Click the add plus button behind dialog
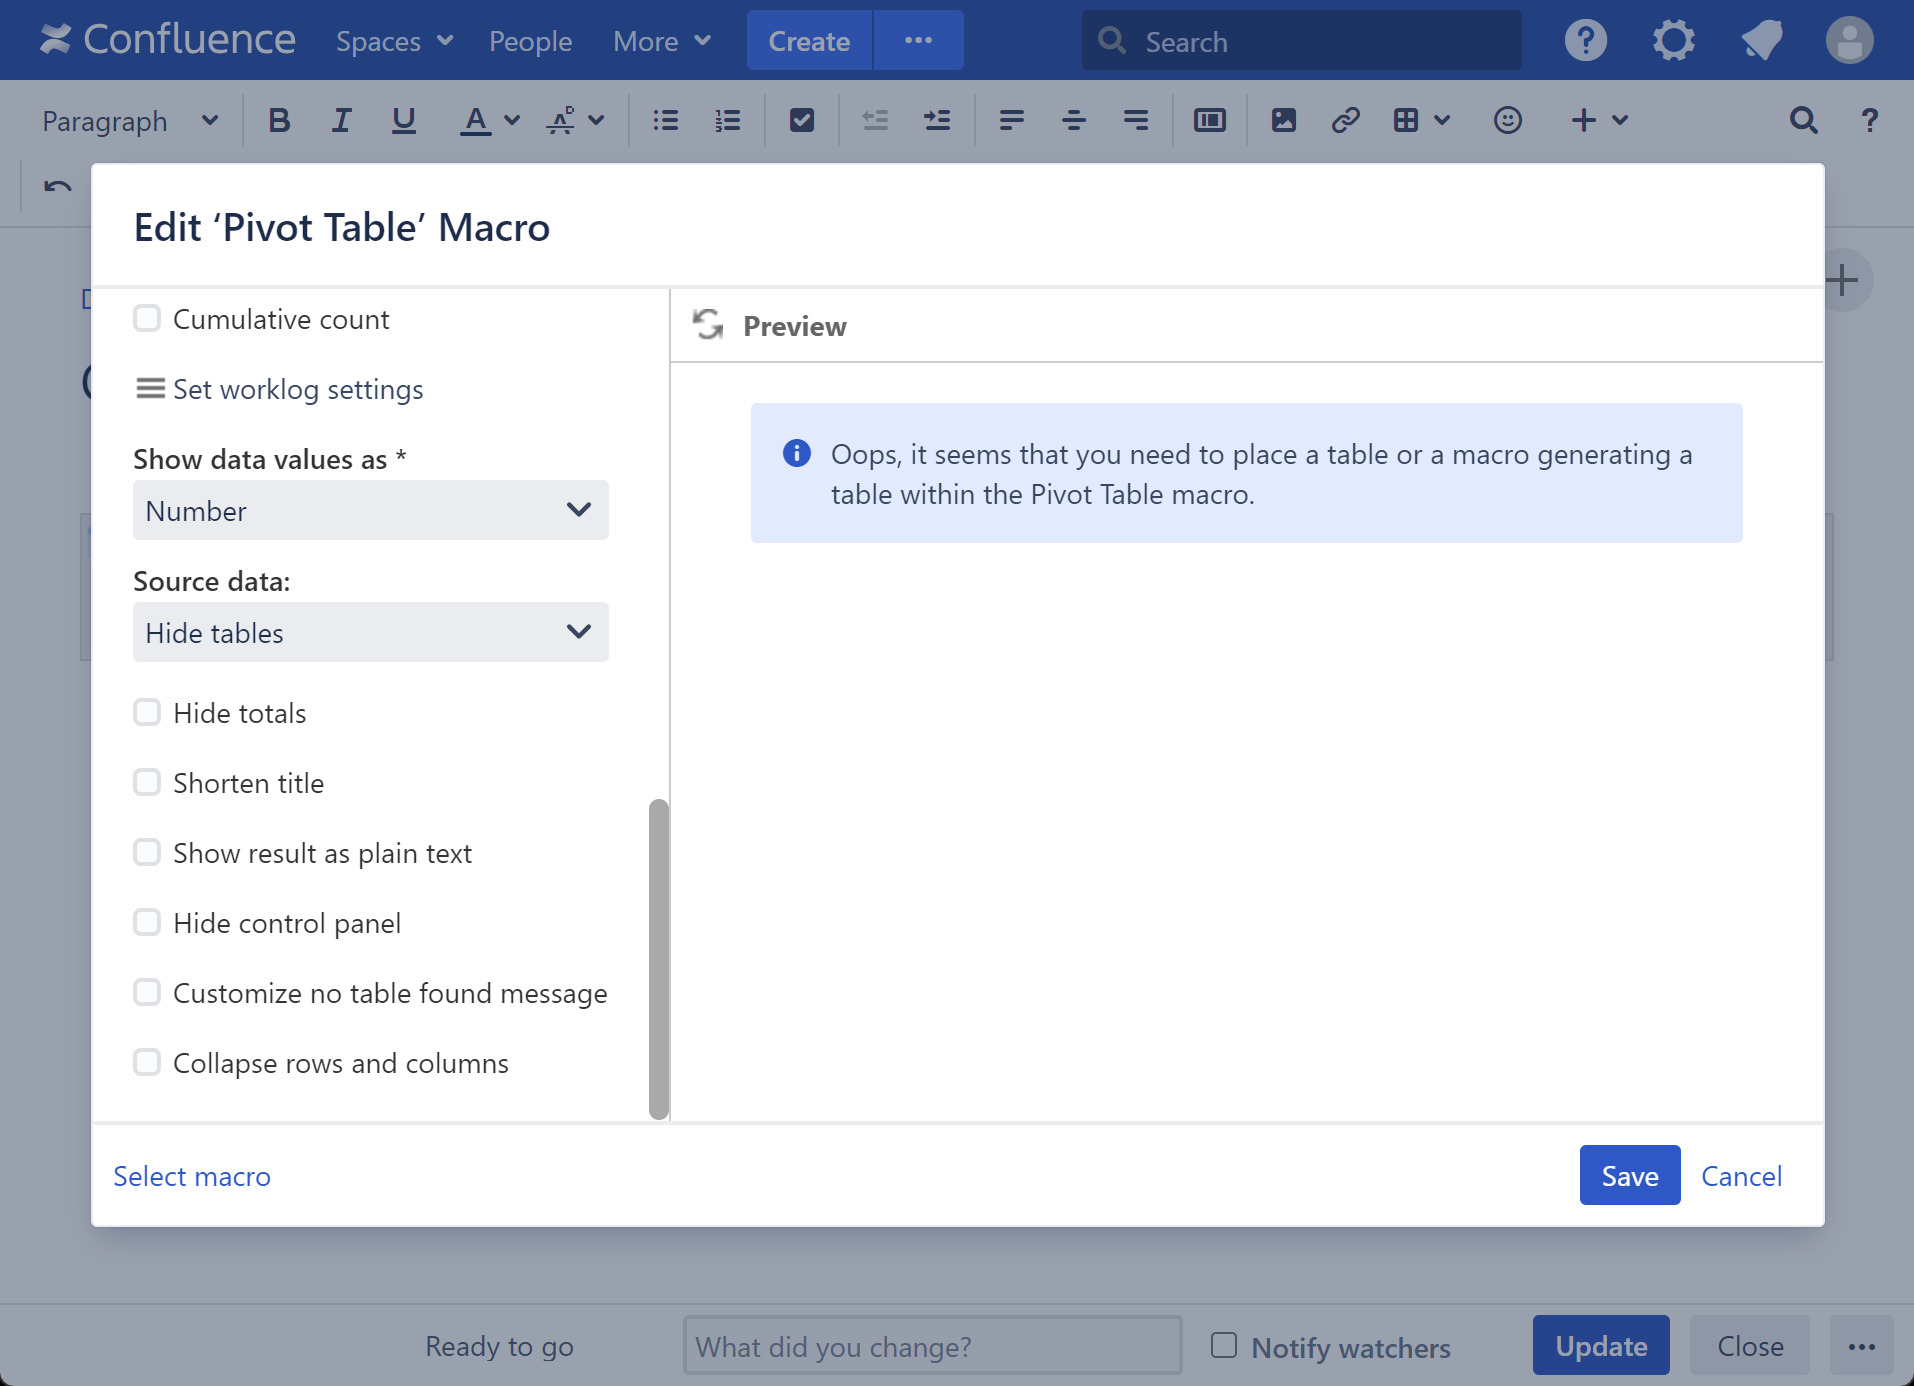This screenshot has width=1914, height=1386. pos(1842,280)
